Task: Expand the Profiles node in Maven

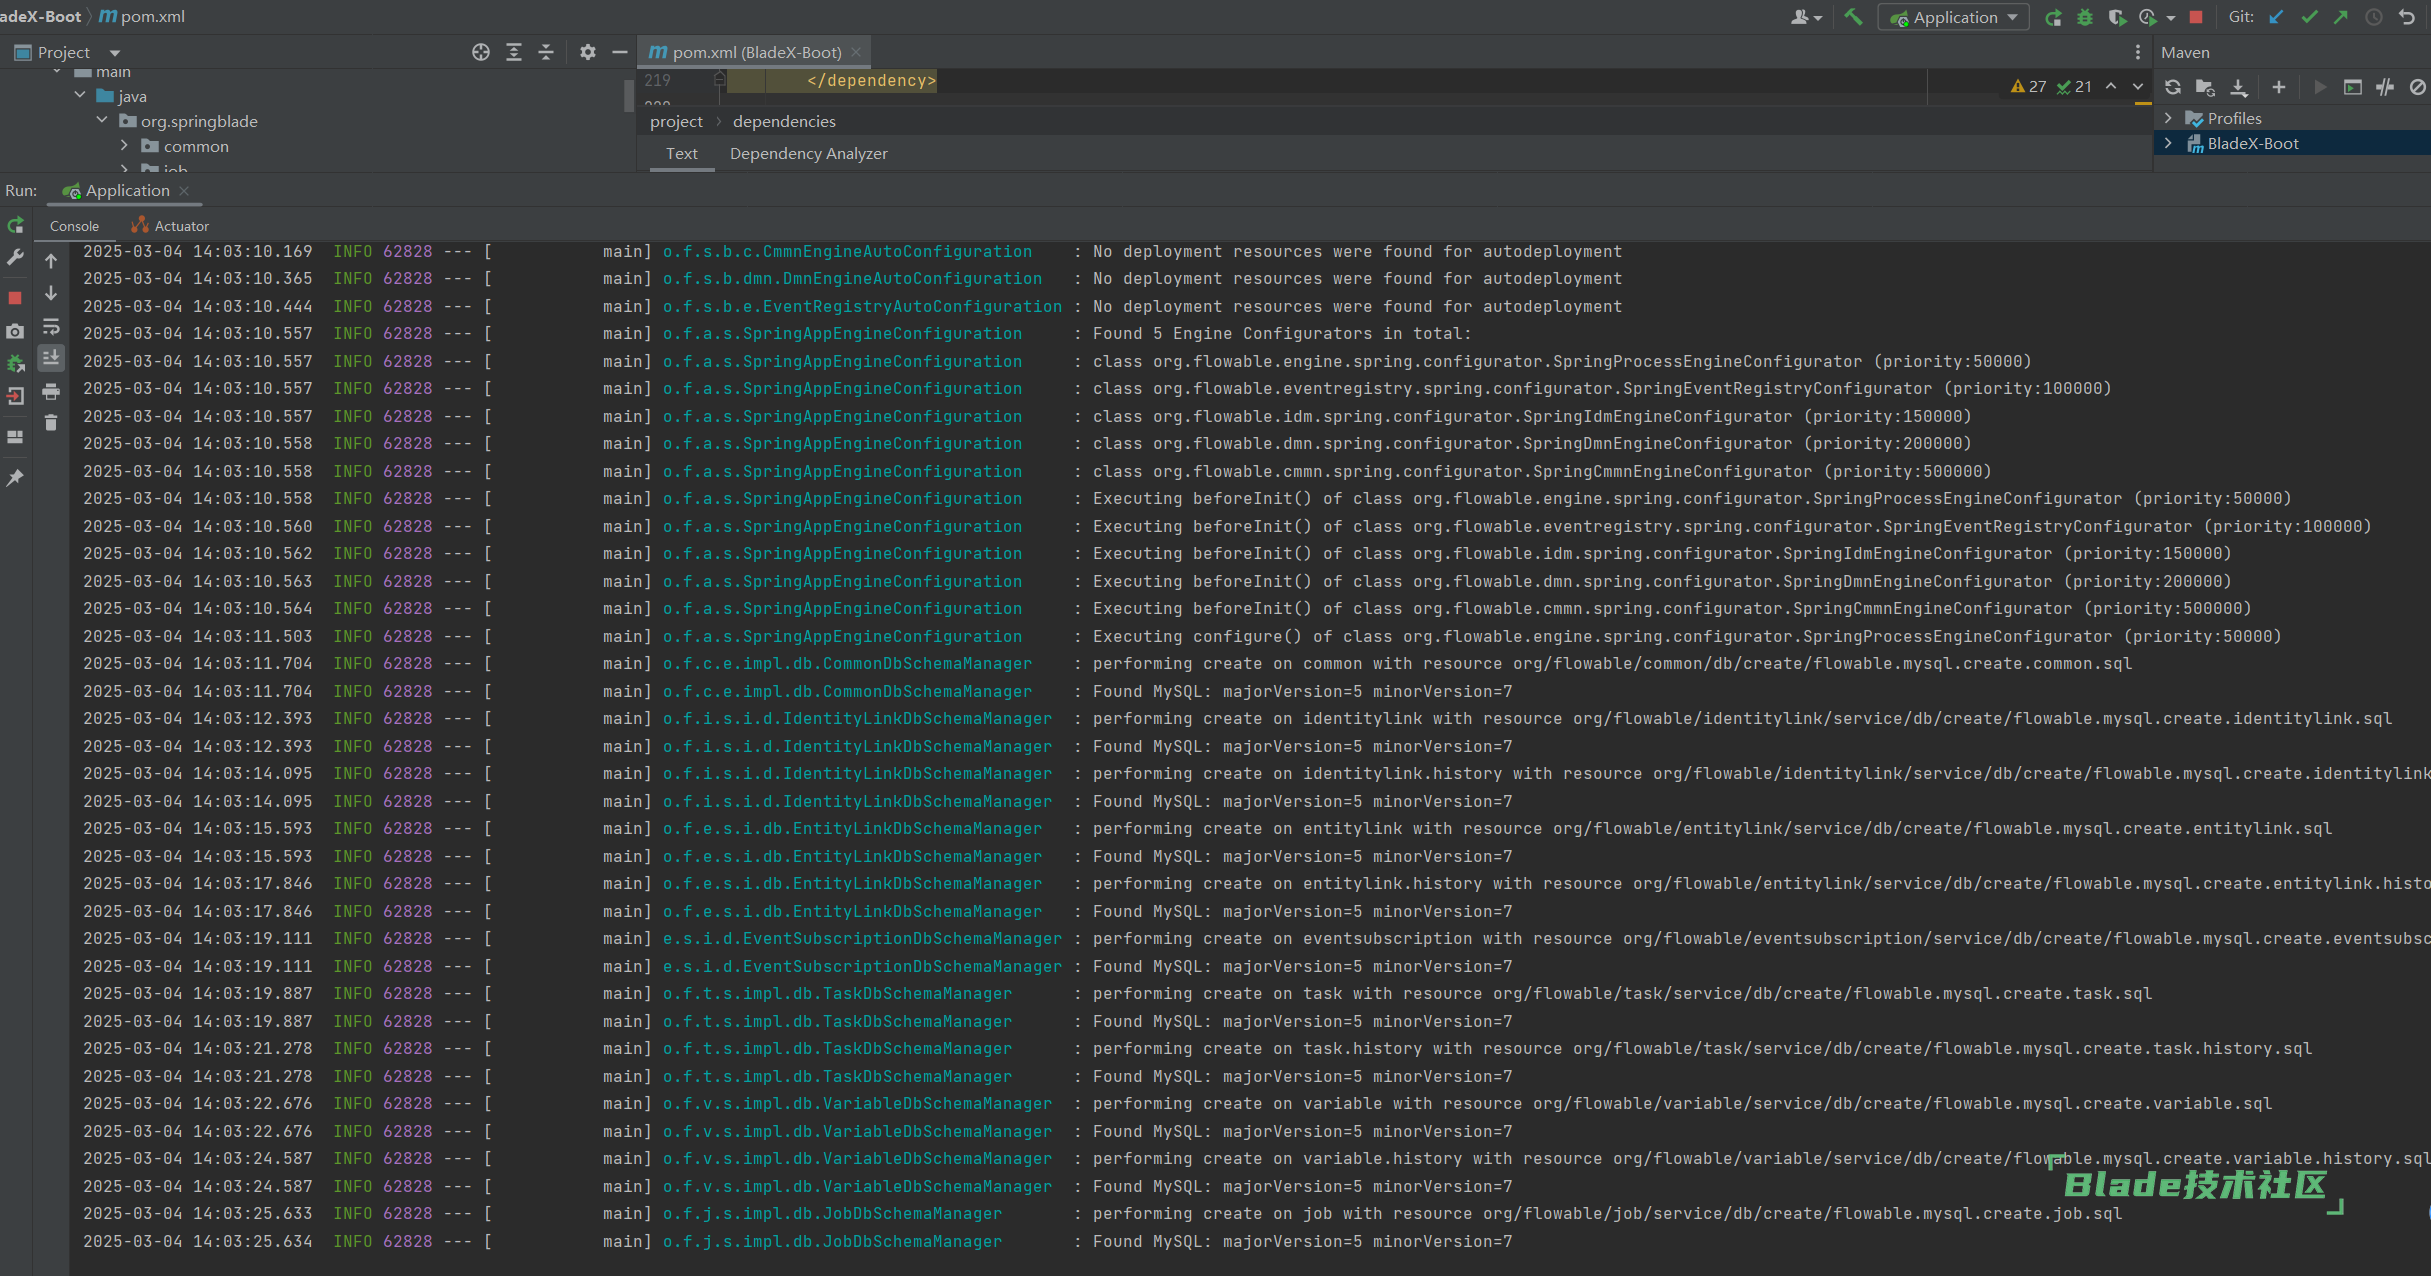Action: point(2168,118)
